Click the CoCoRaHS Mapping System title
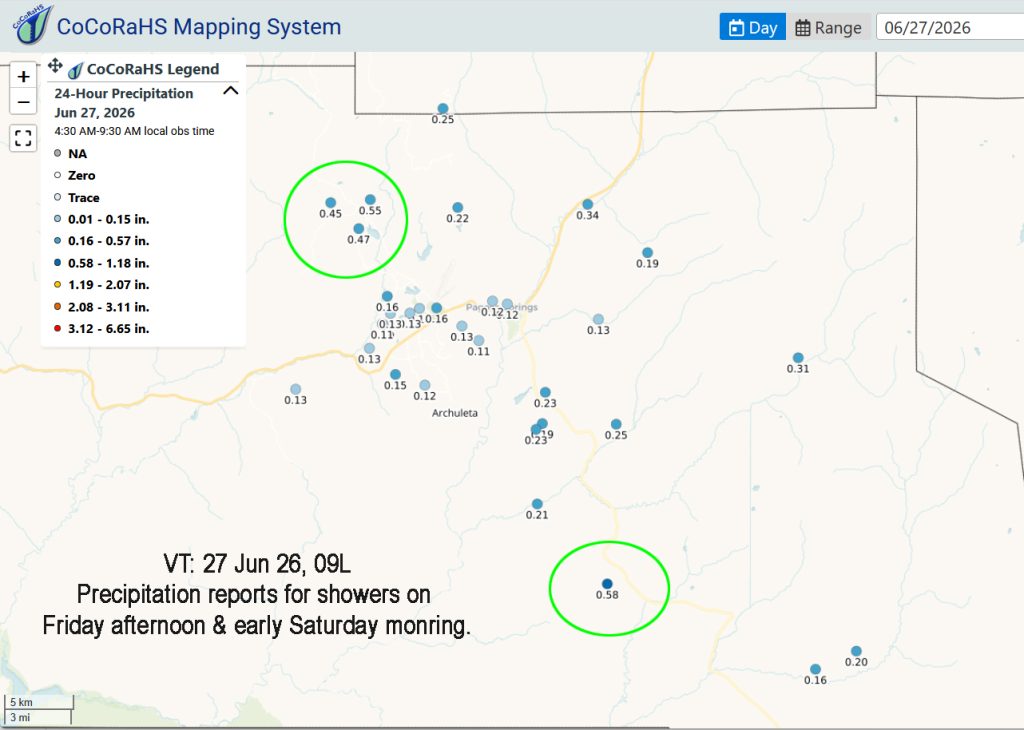 [199, 27]
